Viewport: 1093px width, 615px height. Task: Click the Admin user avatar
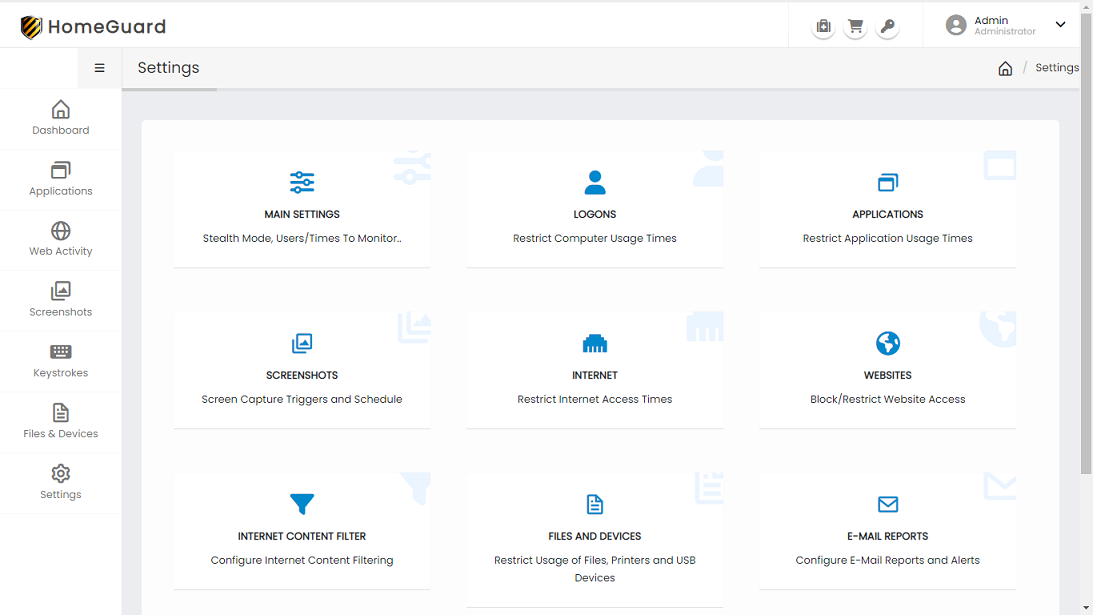tap(956, 25)
